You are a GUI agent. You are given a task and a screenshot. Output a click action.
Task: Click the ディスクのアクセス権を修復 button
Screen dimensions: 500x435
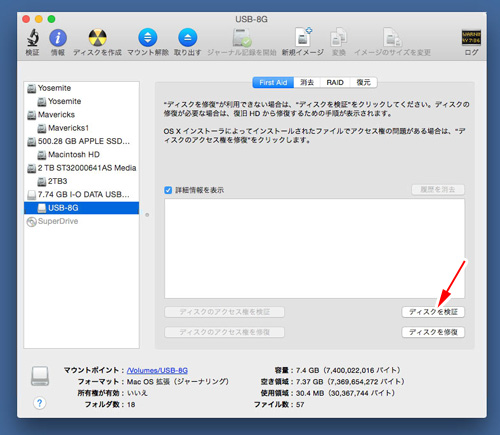pos(224,332)
